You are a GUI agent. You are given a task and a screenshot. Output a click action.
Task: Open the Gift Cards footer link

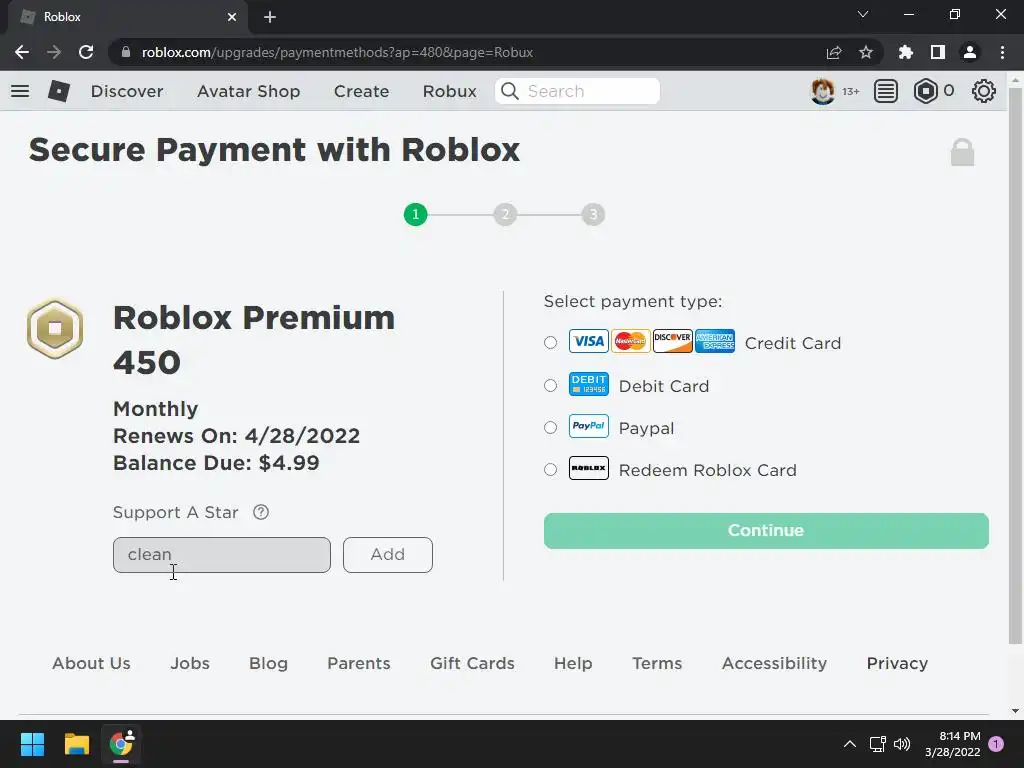click(x=472, y=663)
